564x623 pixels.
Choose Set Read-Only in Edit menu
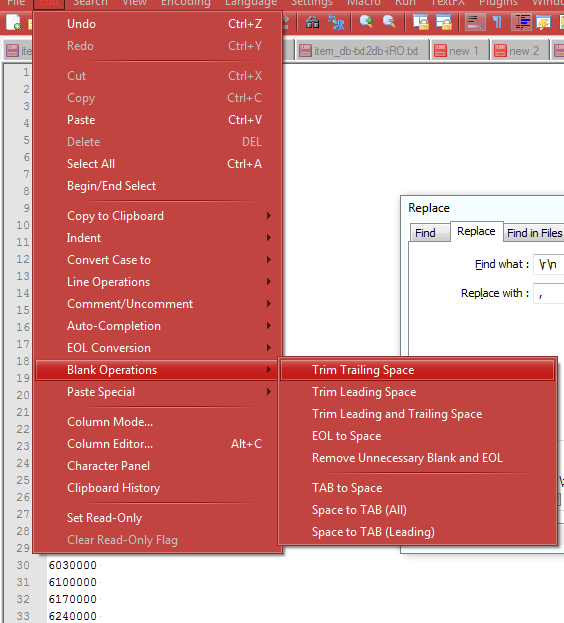pyautogui.click(x=158, y=518)
